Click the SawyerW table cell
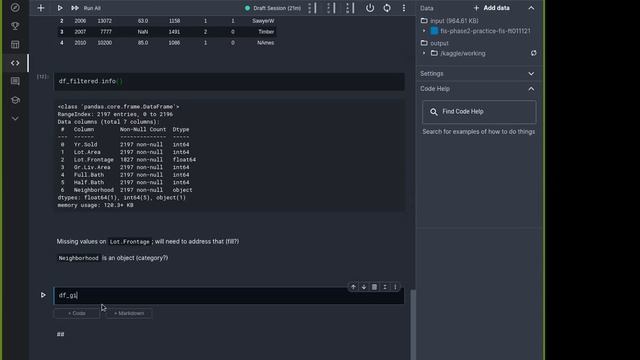640x360 pixels. [263, 20]
